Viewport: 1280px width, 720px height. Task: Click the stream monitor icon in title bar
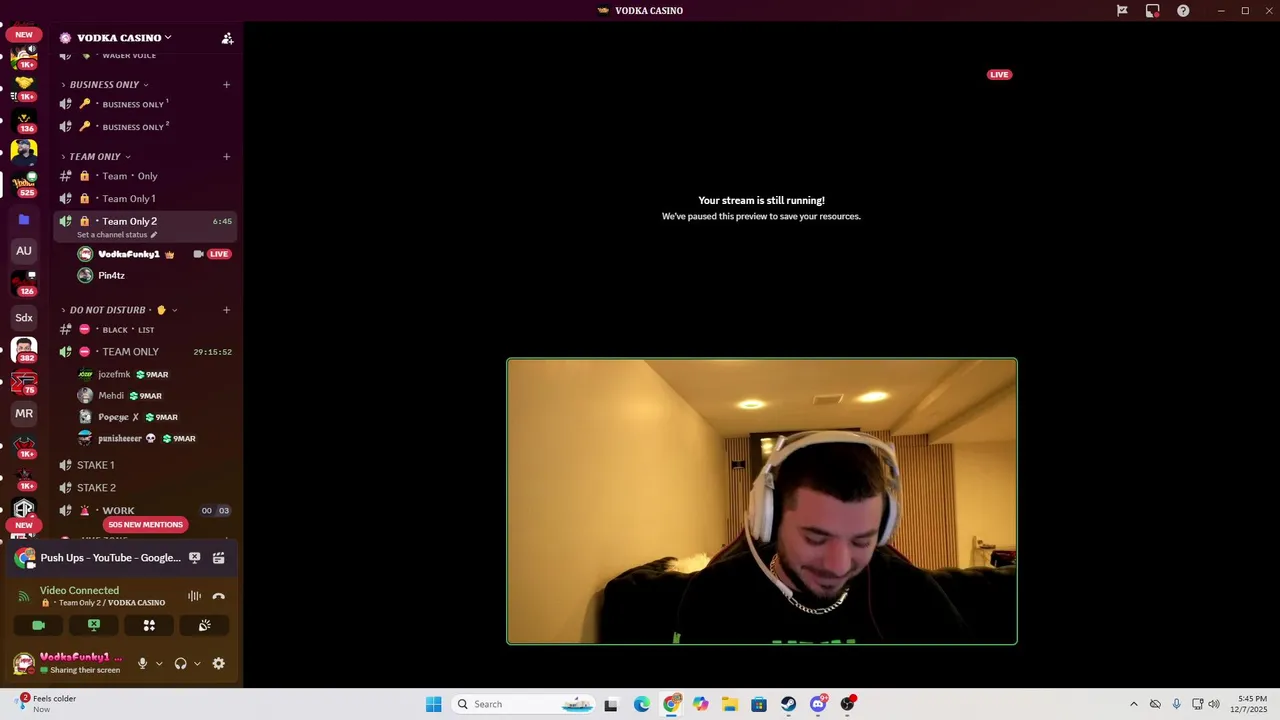1152,11
